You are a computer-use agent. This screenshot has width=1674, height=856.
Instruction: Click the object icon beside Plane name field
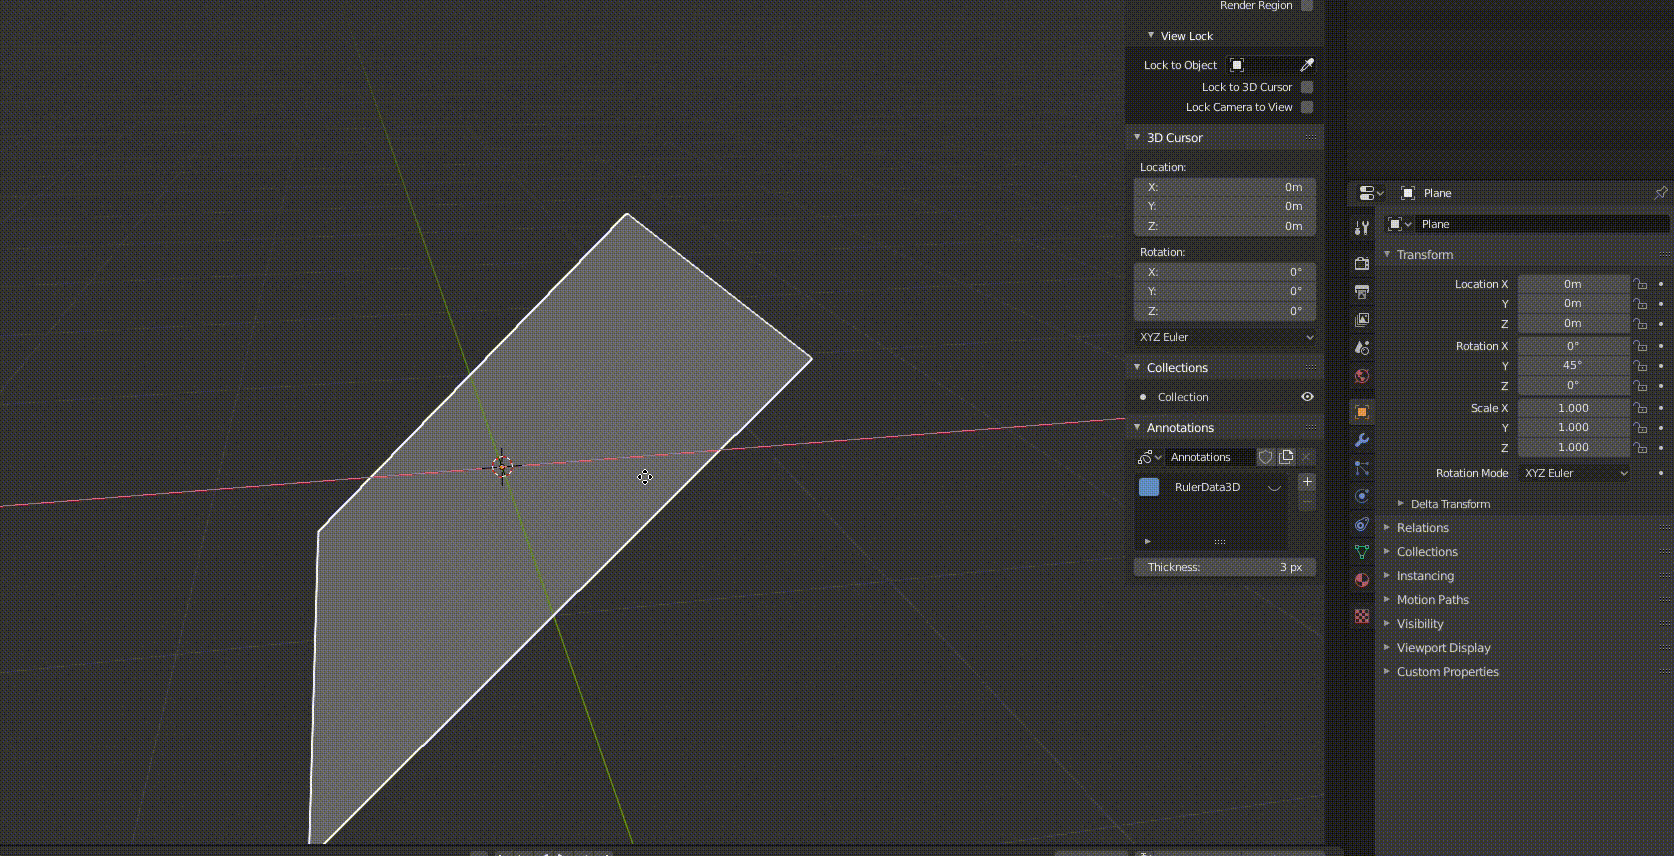click(x=1399, y=224)
